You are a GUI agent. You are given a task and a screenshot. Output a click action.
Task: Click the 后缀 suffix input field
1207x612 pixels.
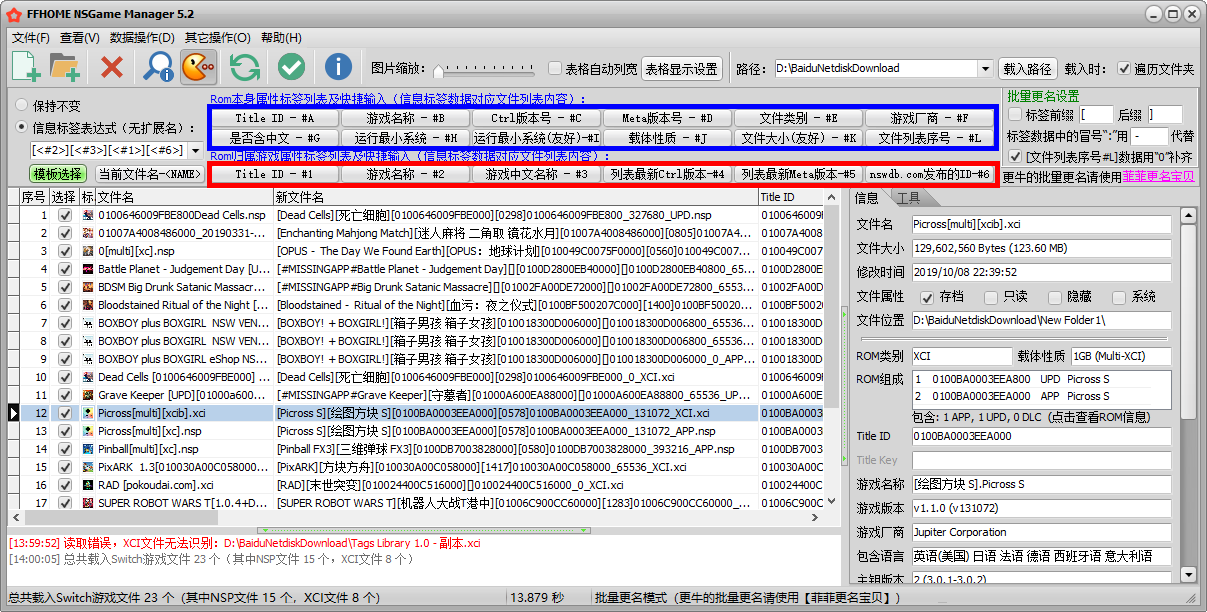point(1165,114)
